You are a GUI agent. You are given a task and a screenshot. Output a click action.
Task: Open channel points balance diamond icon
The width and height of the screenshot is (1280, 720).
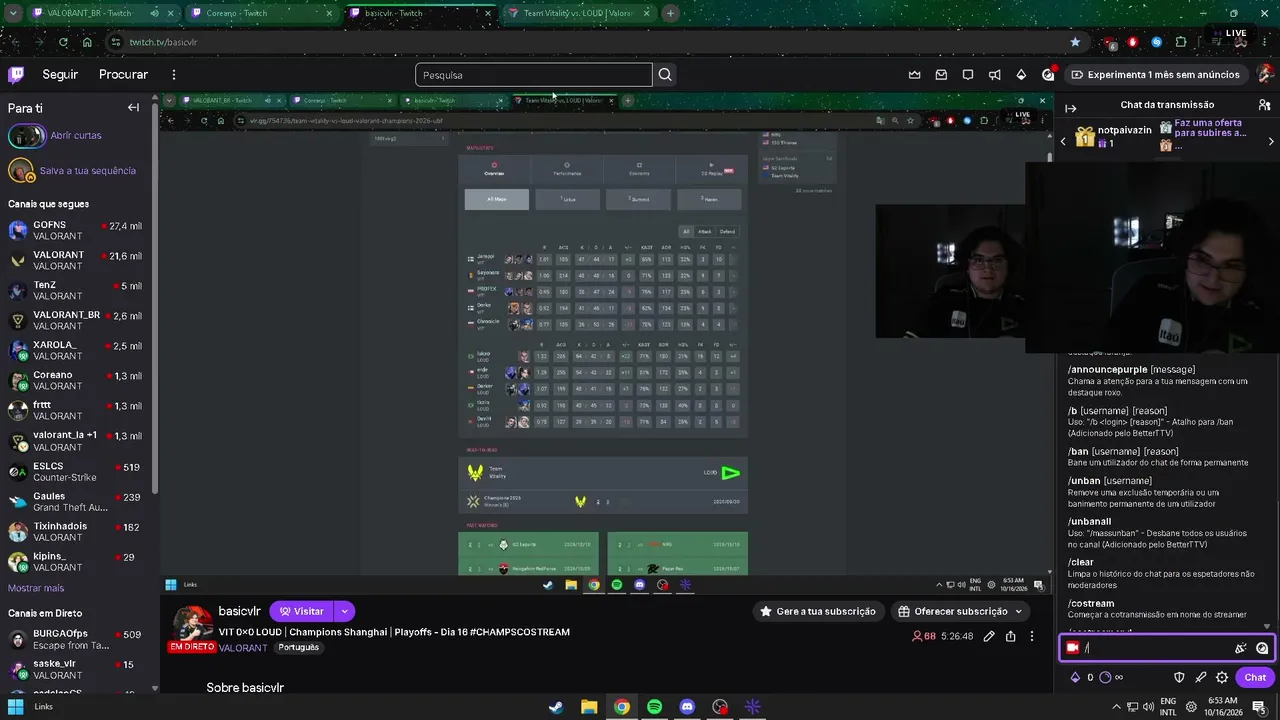[x=1076, y=677]
